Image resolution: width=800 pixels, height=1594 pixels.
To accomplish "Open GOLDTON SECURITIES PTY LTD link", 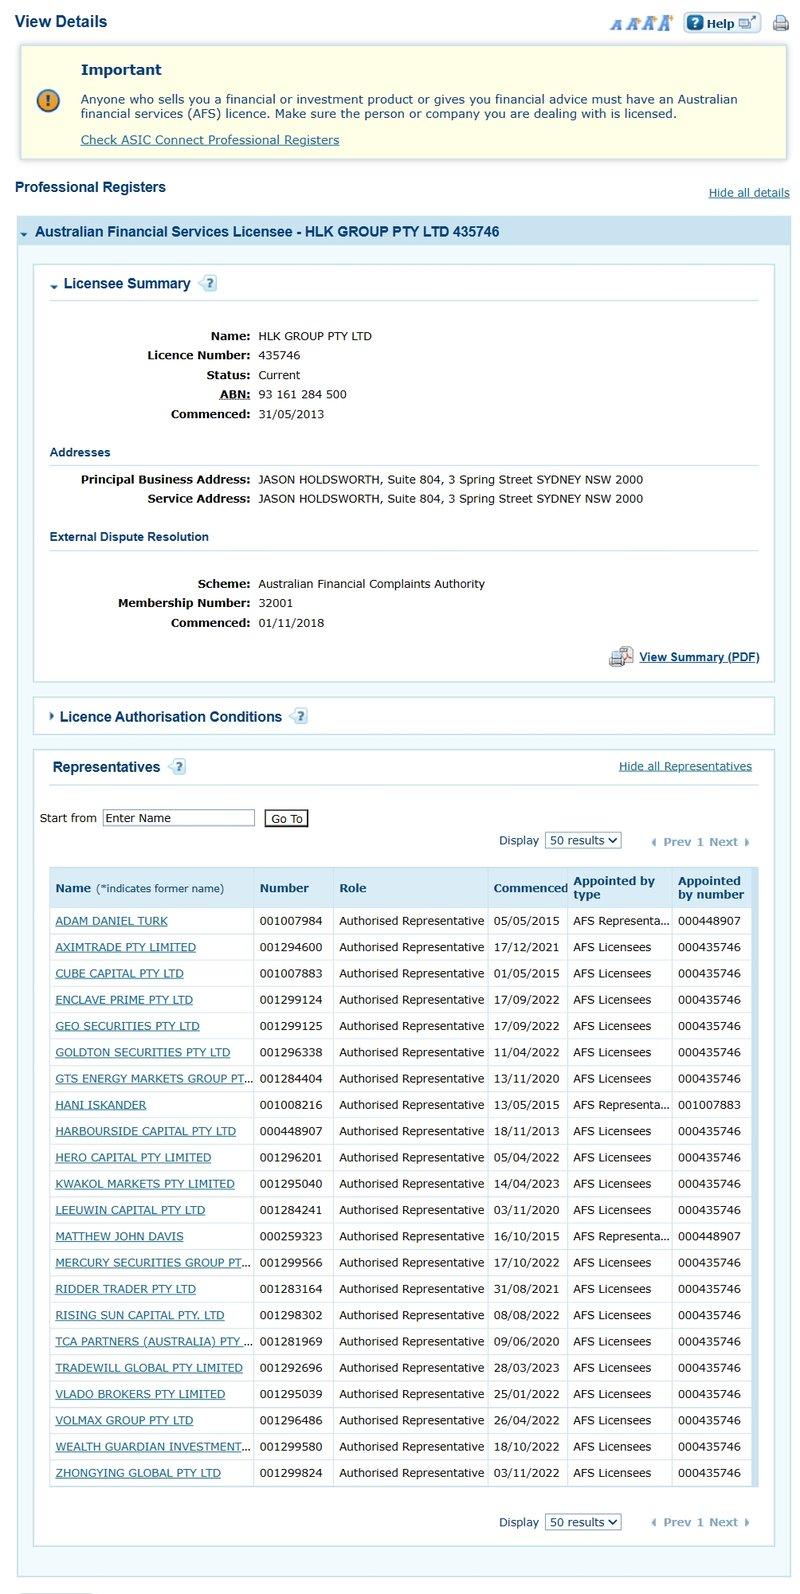I will click(x=142, y=1052).
